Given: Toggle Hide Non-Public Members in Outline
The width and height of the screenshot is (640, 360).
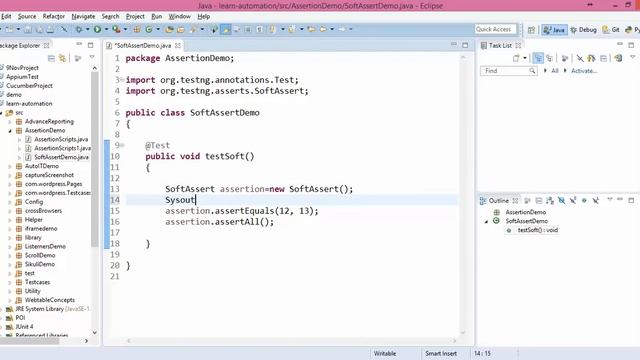Looking at the screenshot, I should click(x=584, y=200).
